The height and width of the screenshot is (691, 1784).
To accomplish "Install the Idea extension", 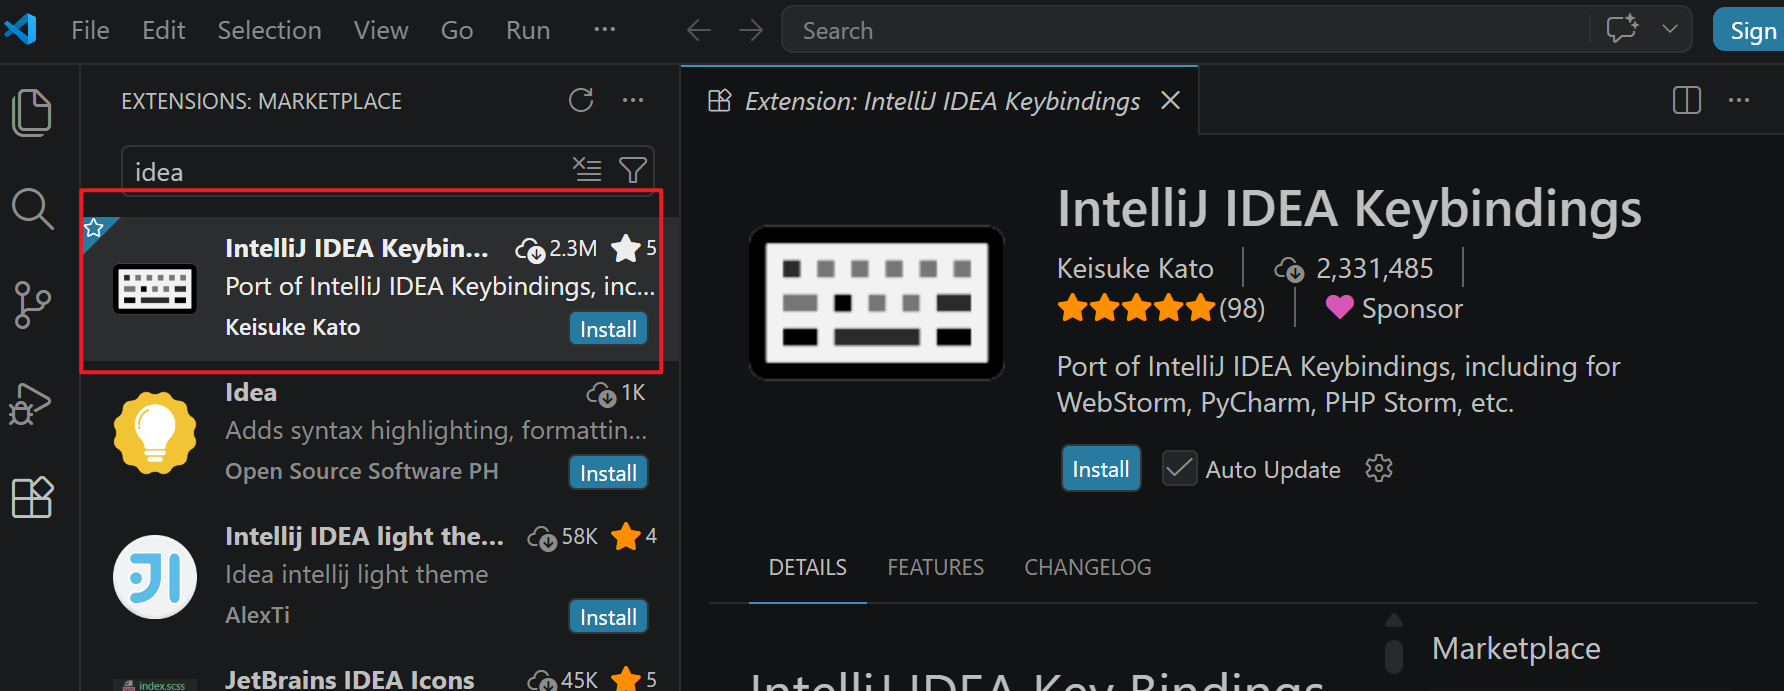I will coord(609,473).
